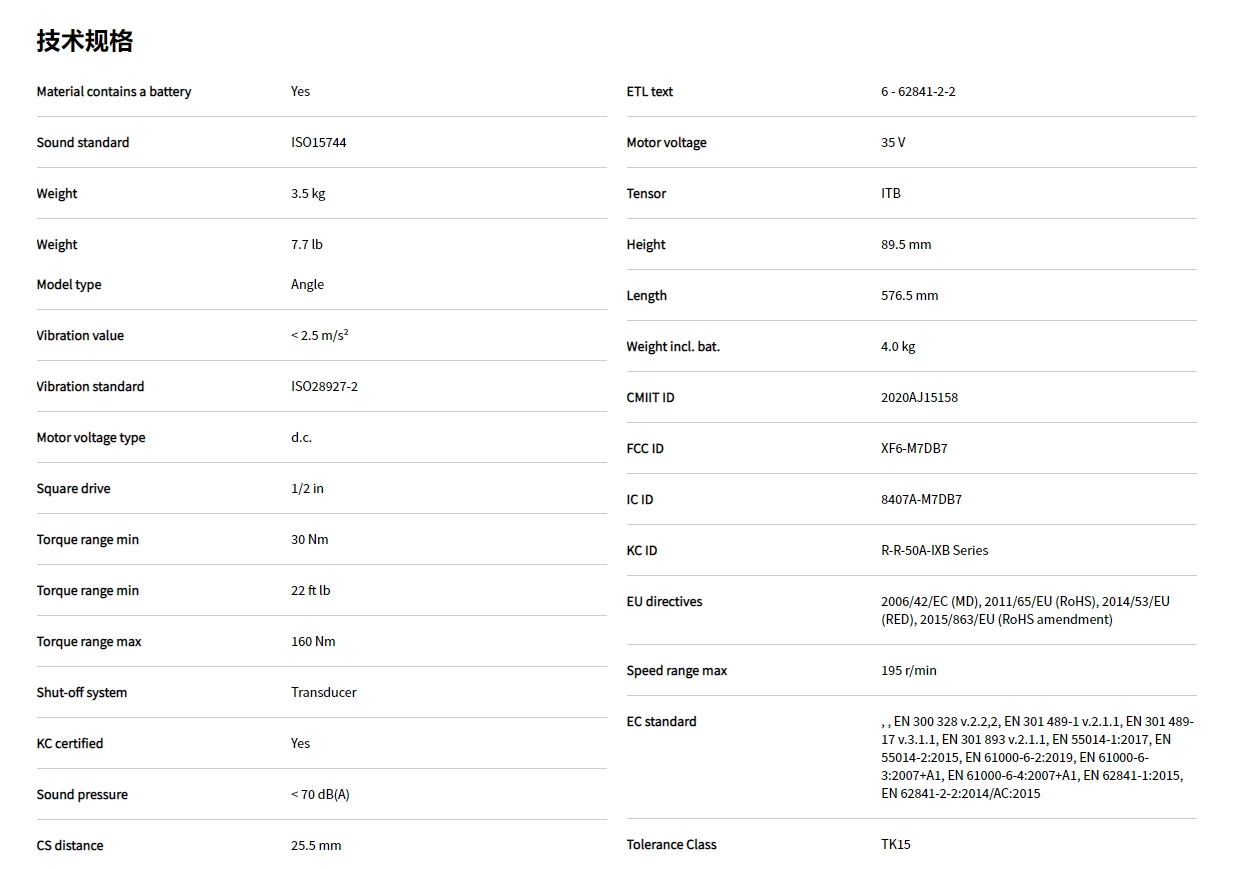This screenshot has width=1252, height=869.
Task: Select the 22 ft lb torque value
Action: 311,591
